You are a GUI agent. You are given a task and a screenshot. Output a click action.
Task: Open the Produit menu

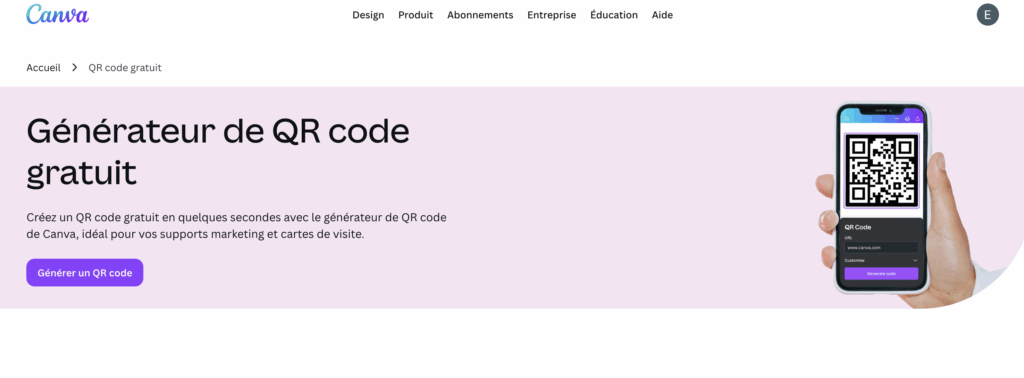pos(415,15)
